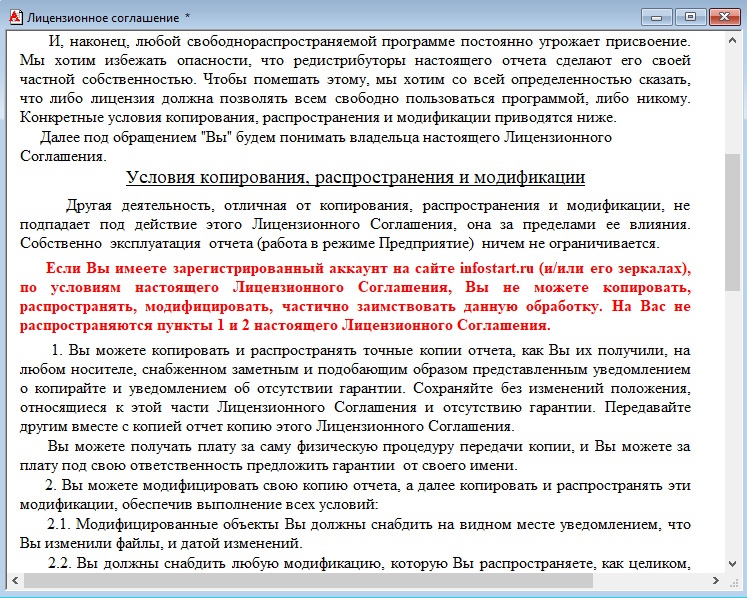The height and width of the screenshot is (598, 747).
Task: Click the paragraph starting 'Другая деятельность'
Action: click(x=355, y=224)
